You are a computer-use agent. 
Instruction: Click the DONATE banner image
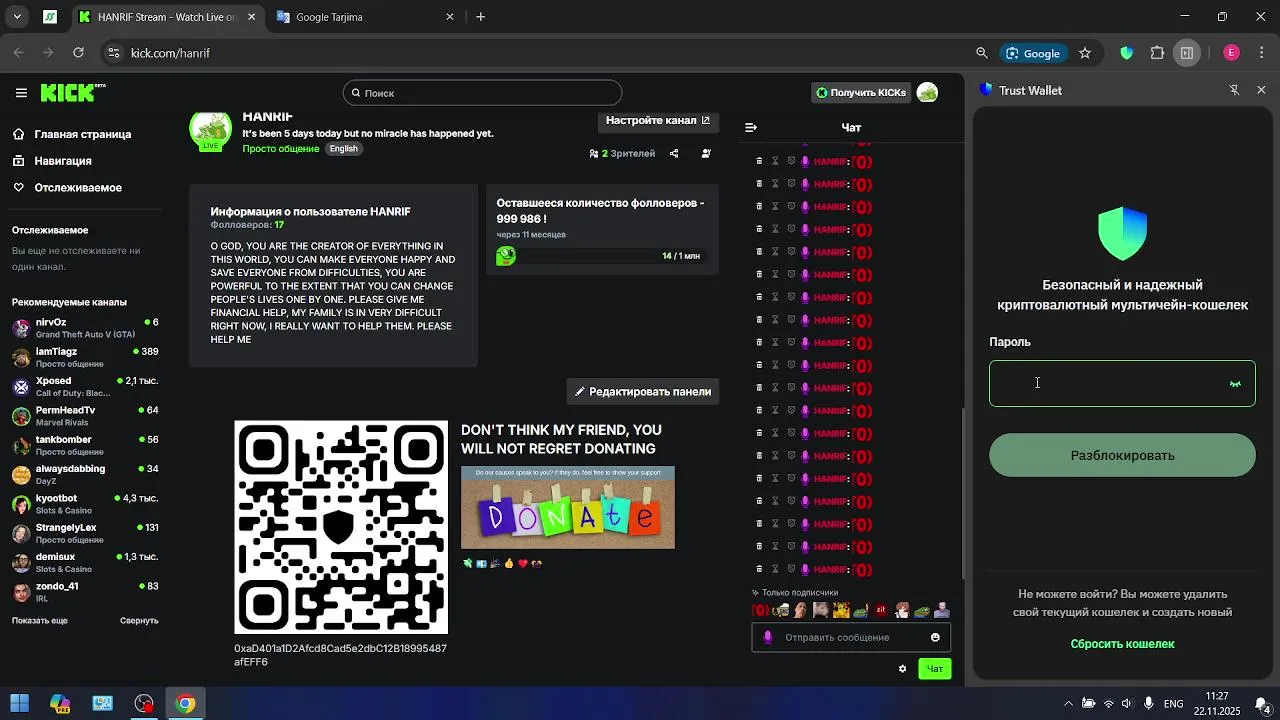click(x=568, y=507)
